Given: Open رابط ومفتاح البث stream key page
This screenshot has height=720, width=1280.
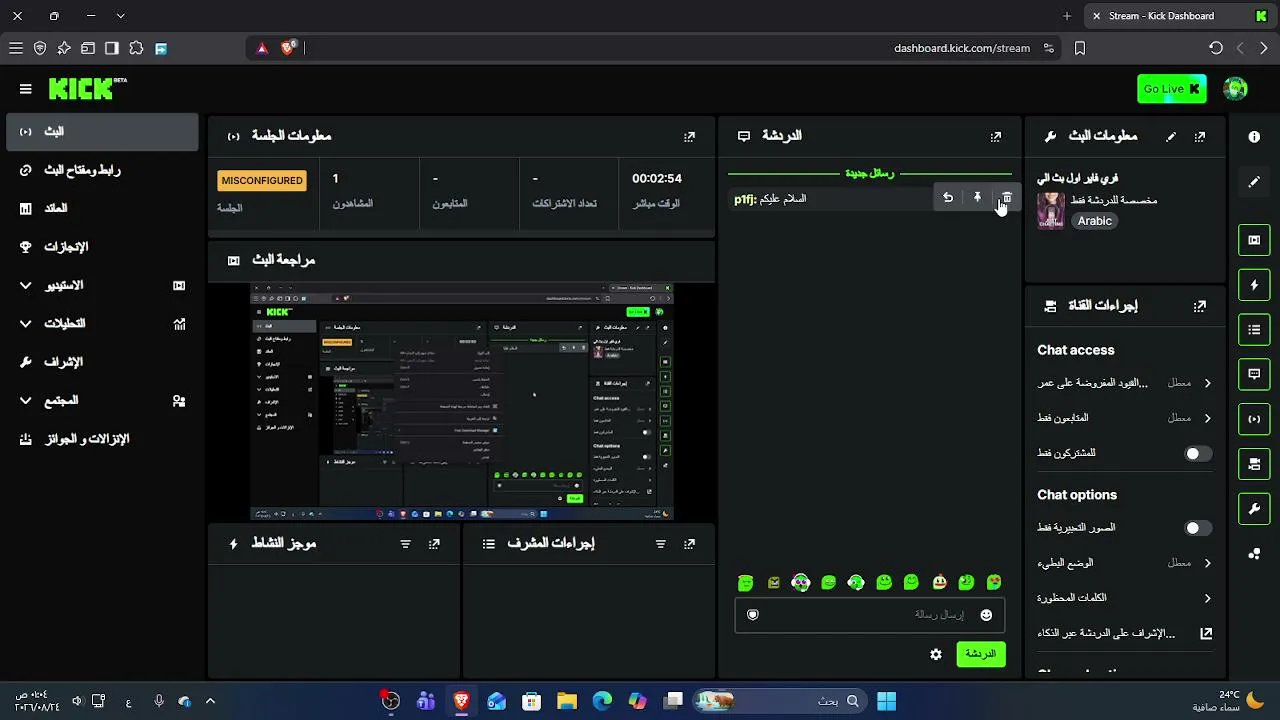Looking at the screenshot, I should [x=102, y=170].
